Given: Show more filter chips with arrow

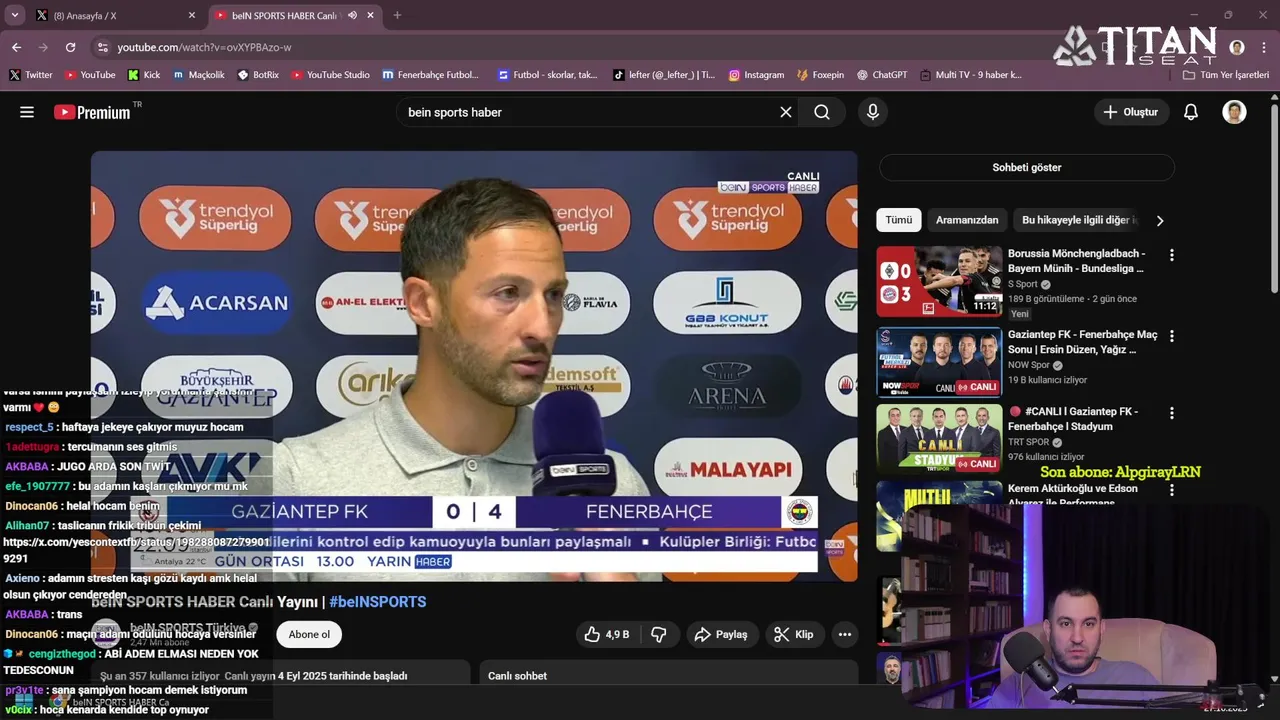Looking at the screenshot, I should (1159, 220).
